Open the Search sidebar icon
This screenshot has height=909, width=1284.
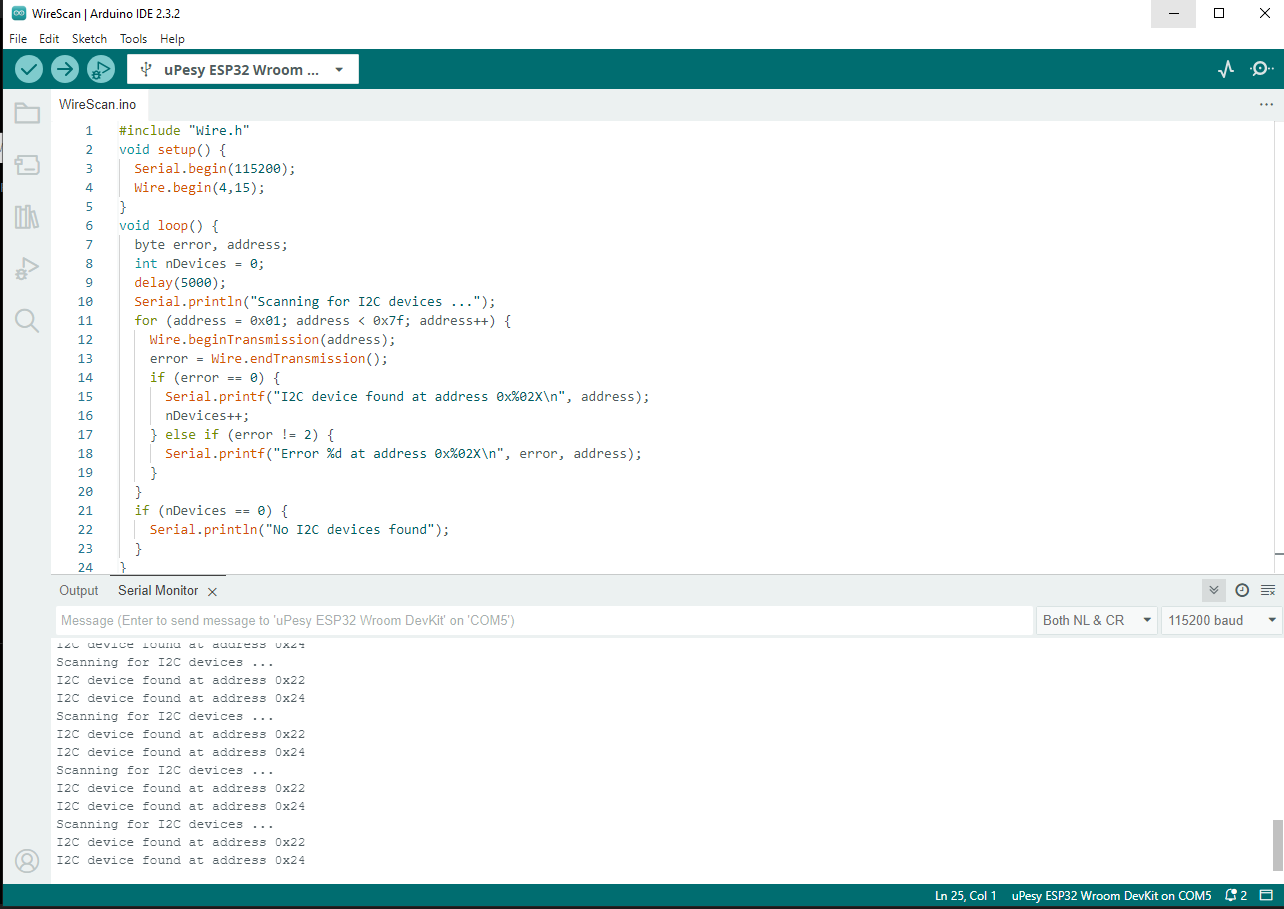(27, 320)
